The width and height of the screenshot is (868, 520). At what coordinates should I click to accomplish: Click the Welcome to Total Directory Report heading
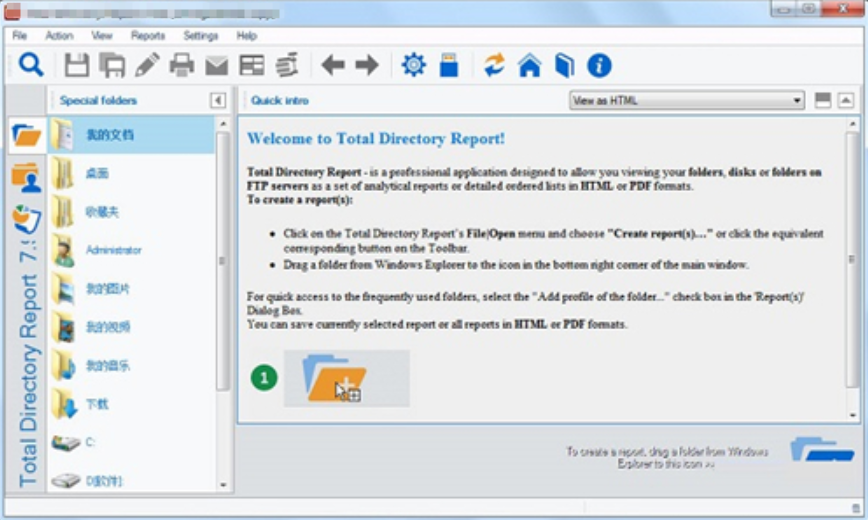(x=376, y=138)
